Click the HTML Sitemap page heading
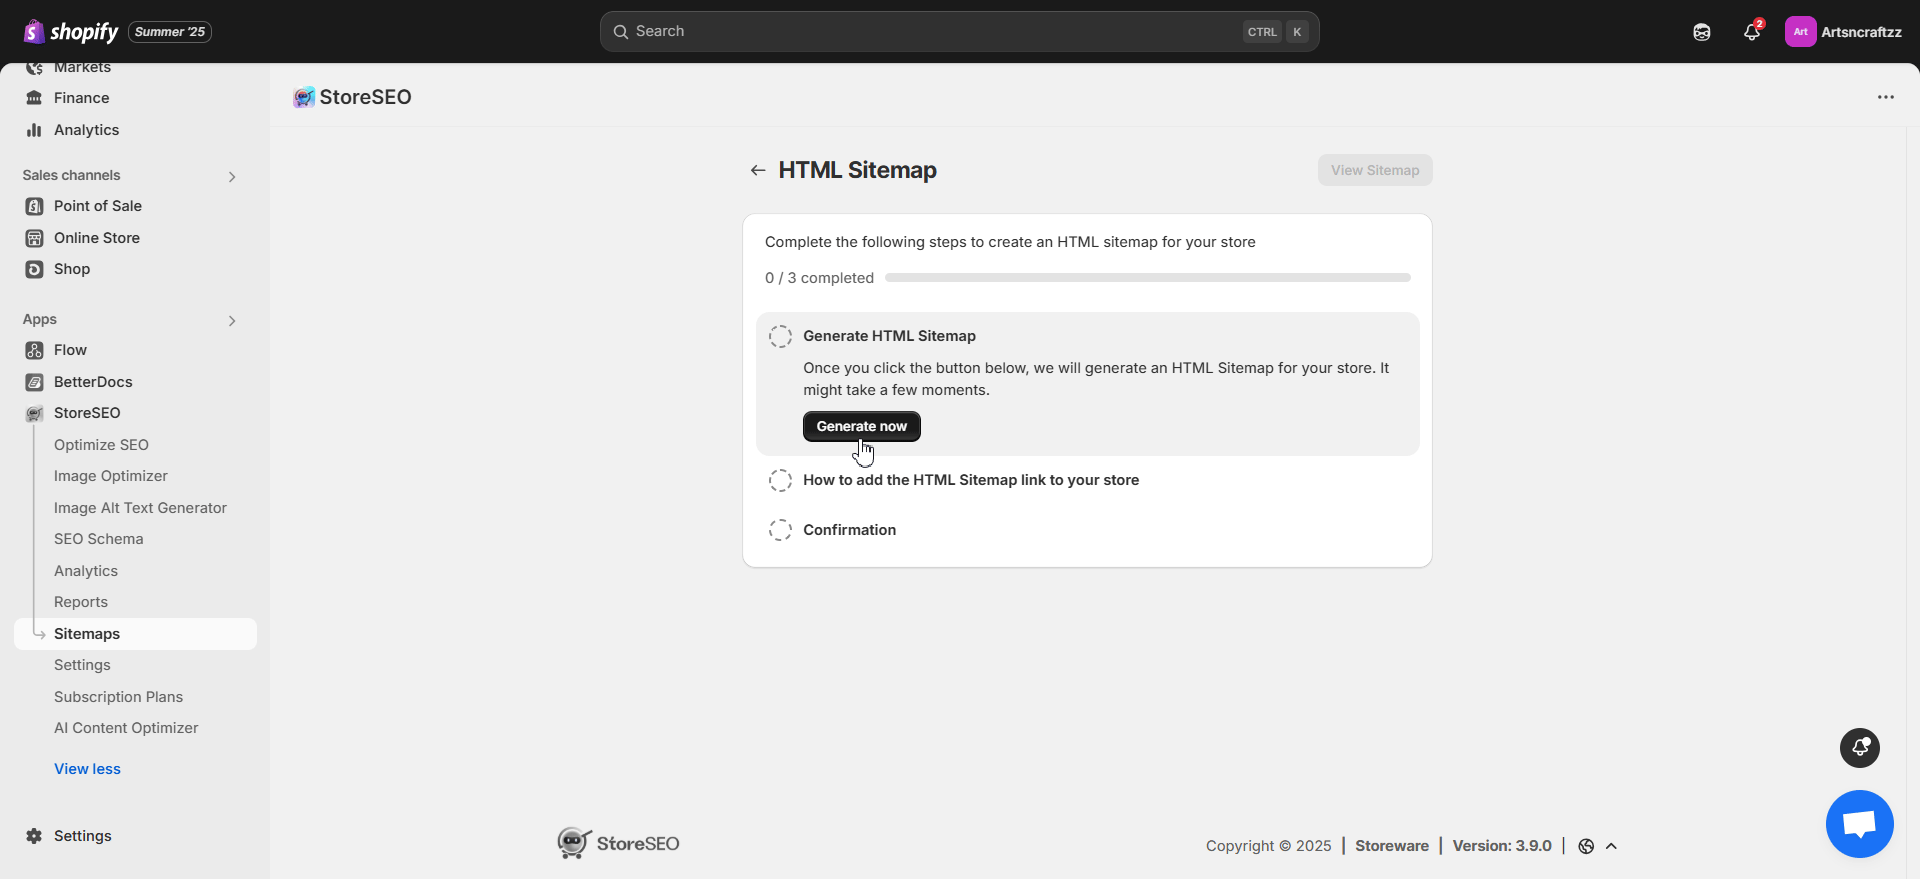Image resolution: width=1920 pixels, height=879 pixels. point(857,170)
